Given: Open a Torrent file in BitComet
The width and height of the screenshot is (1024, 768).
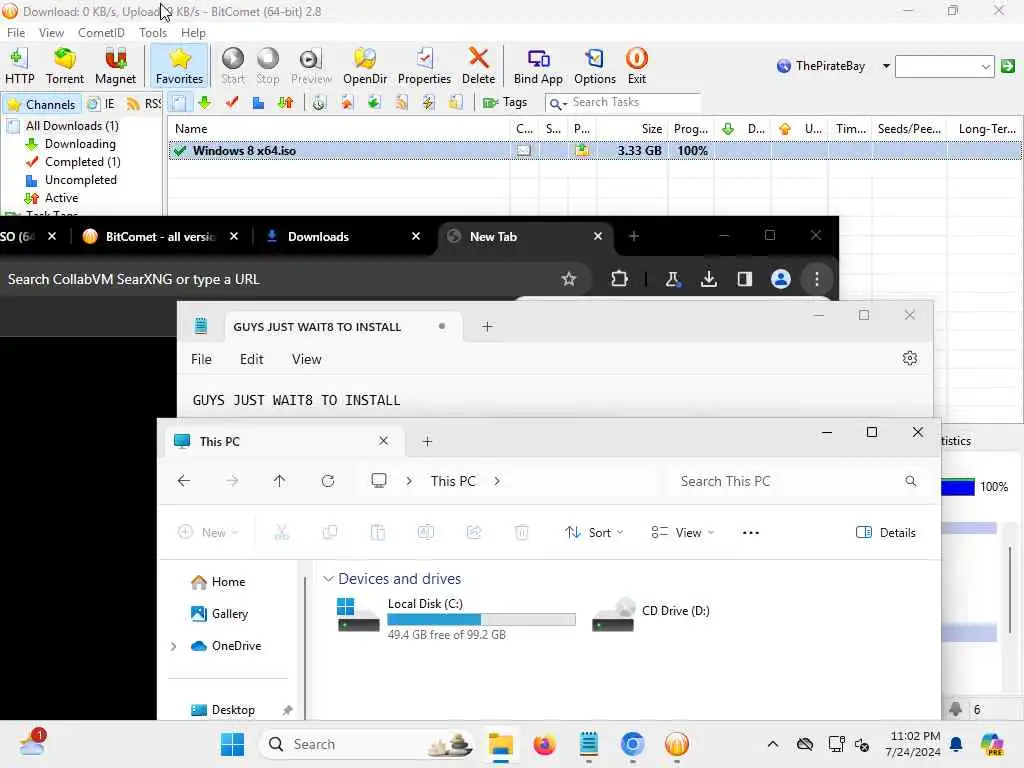Looking at the screenshot, I should point(65,66).
